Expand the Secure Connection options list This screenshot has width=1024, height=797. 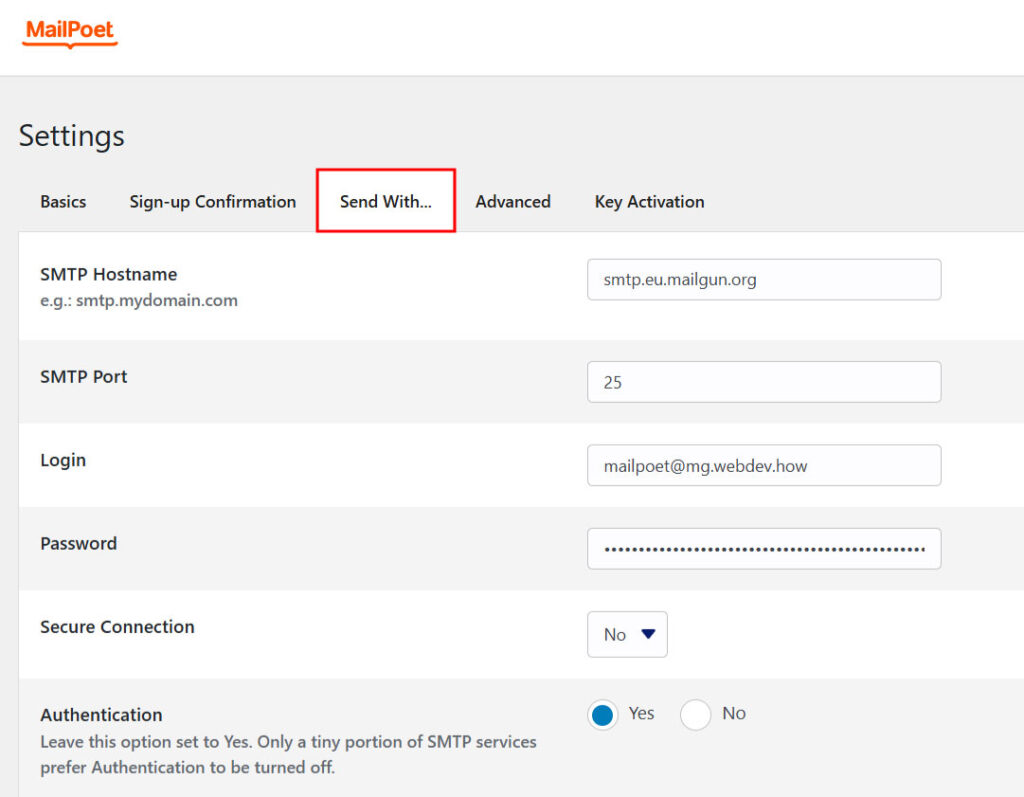click(x=627, y=634)
